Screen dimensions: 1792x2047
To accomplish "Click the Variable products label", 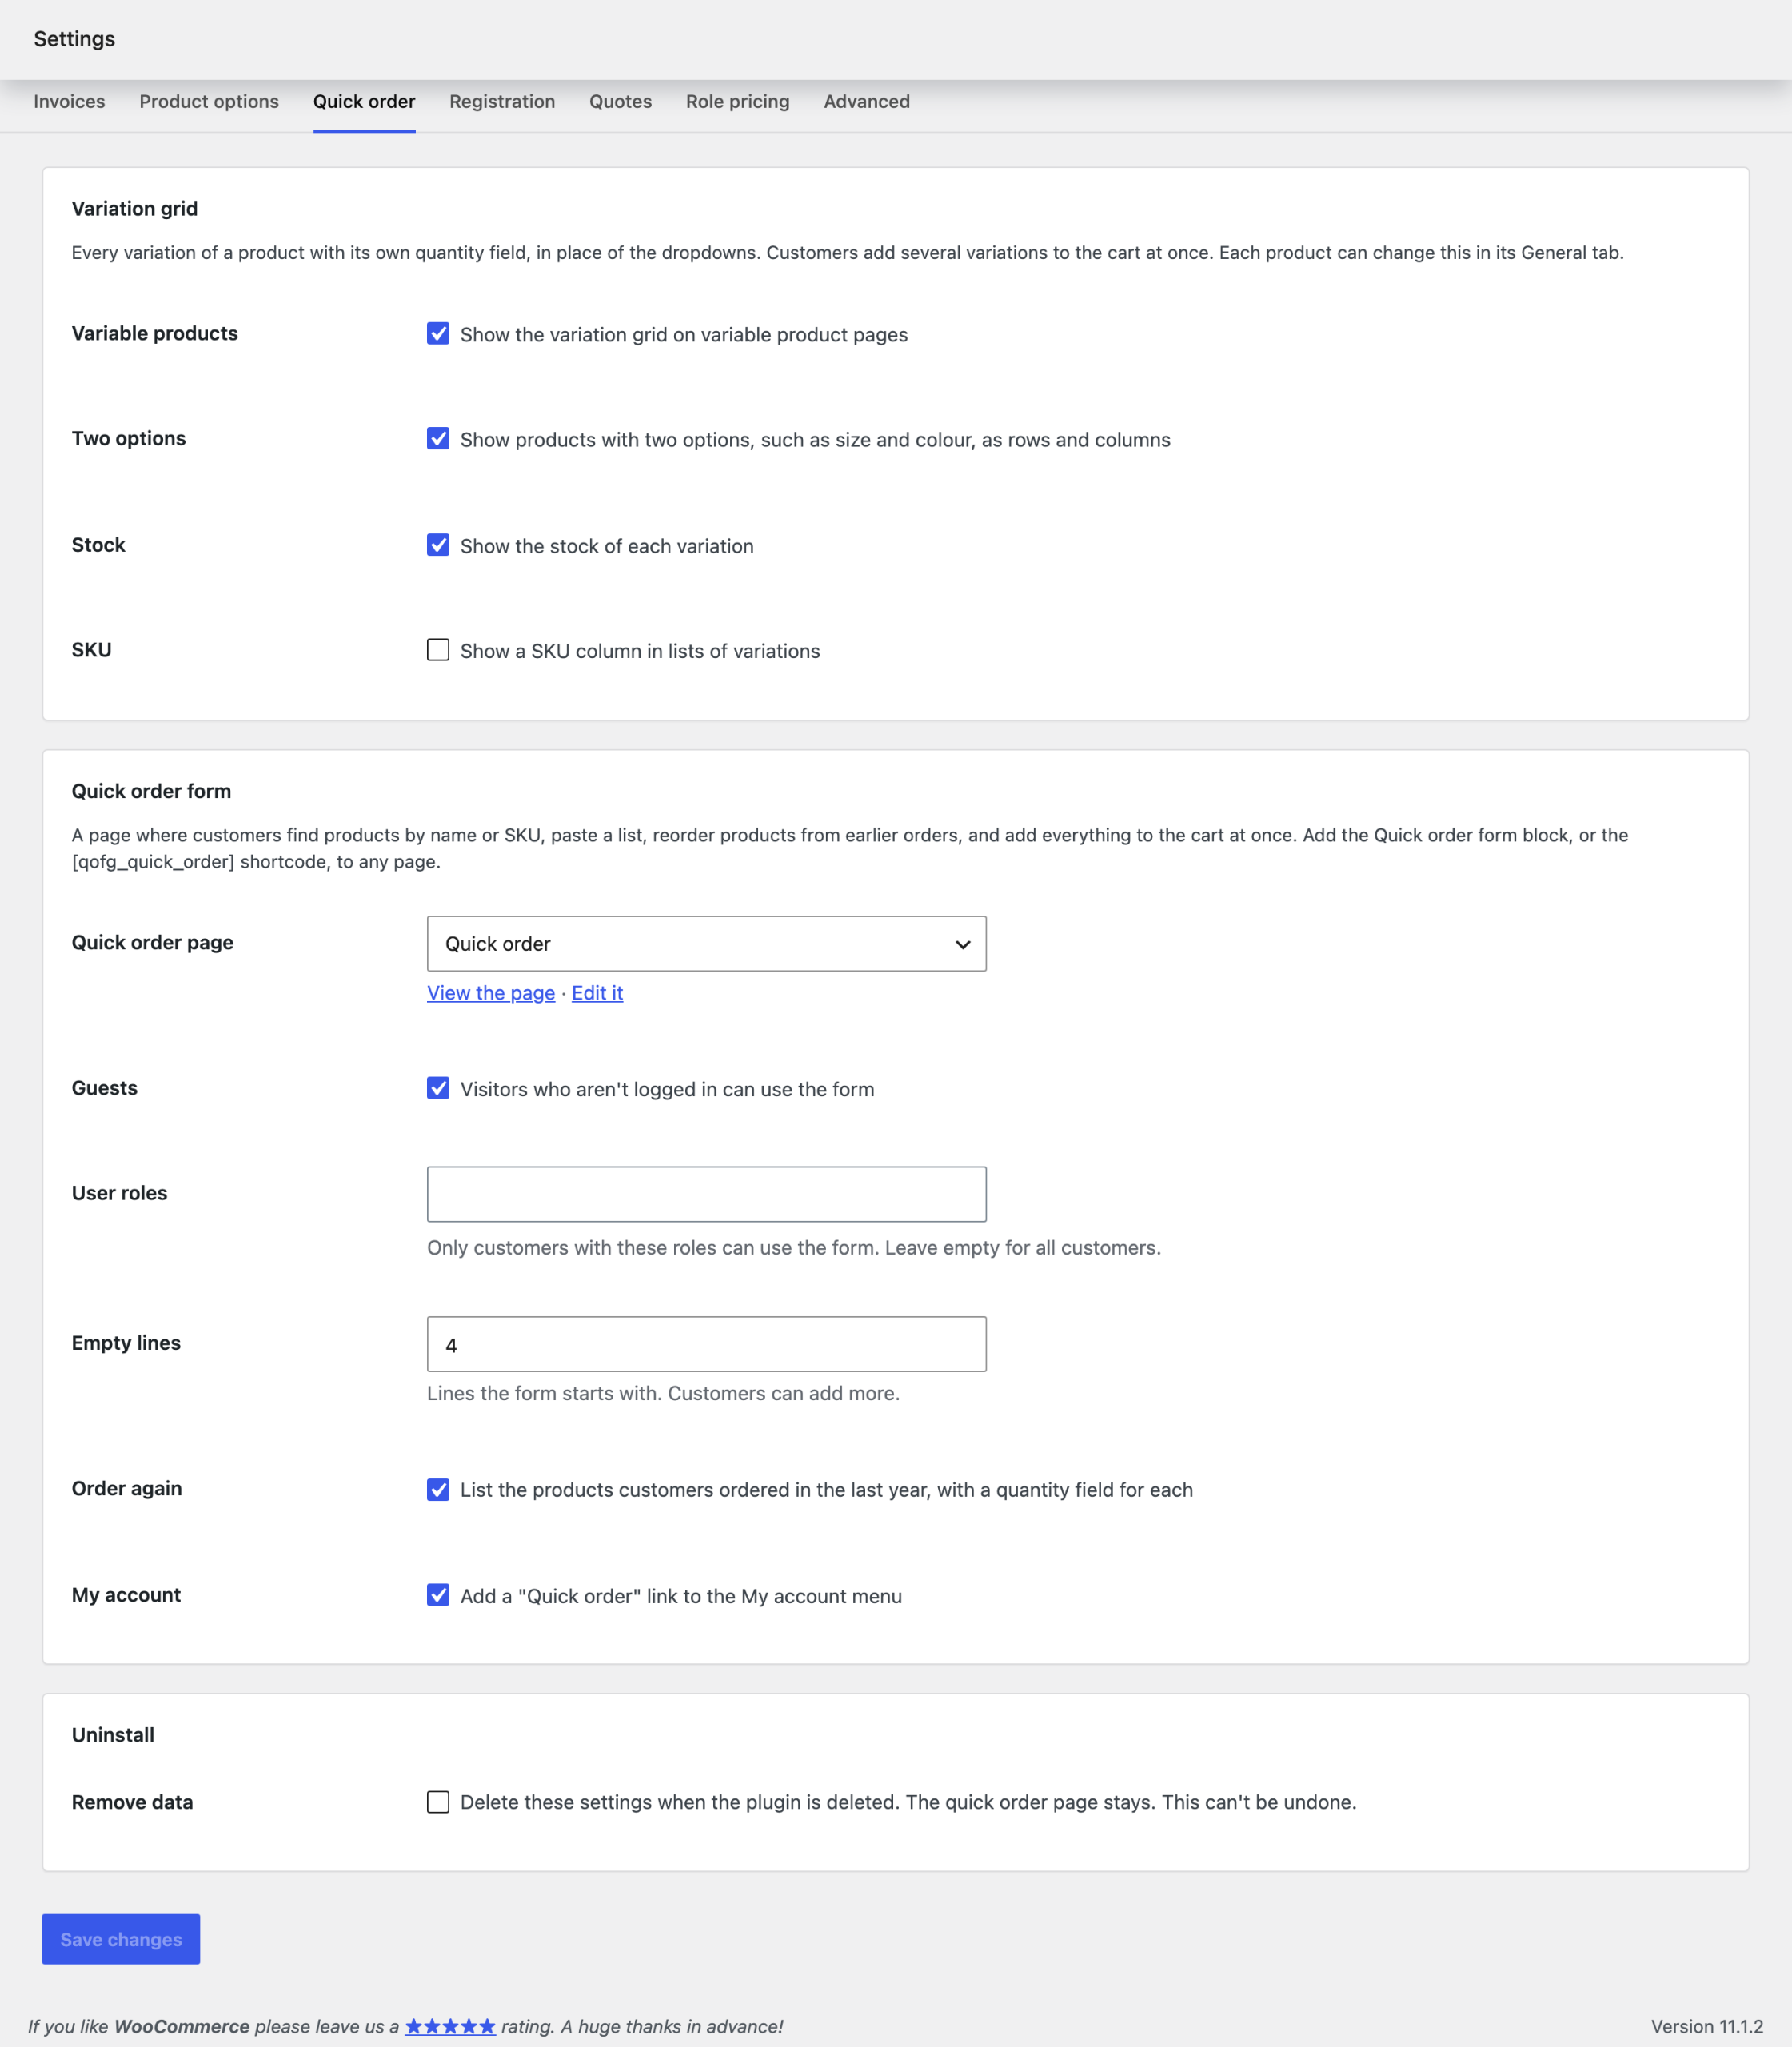I will click(155, 333).
